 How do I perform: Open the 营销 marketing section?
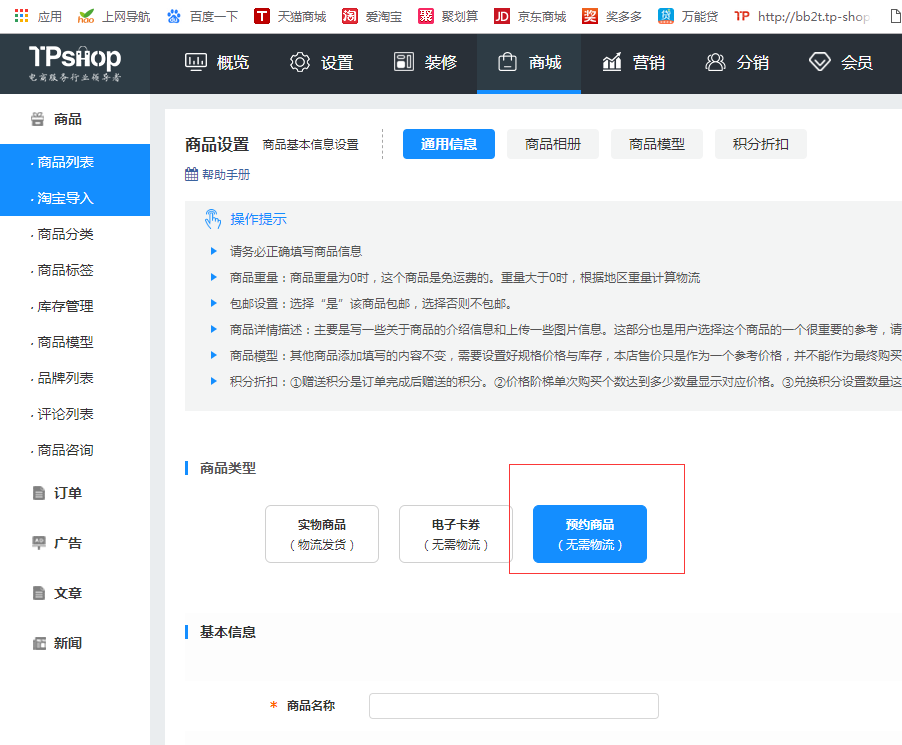click(x=633, y=62)
